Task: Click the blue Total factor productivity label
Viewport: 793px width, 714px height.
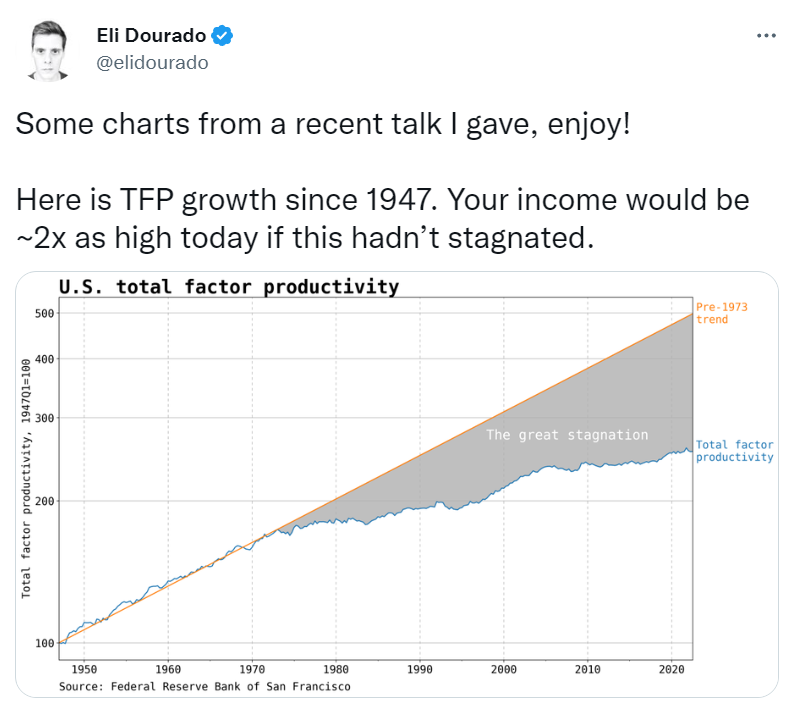Action: point(734,451)
